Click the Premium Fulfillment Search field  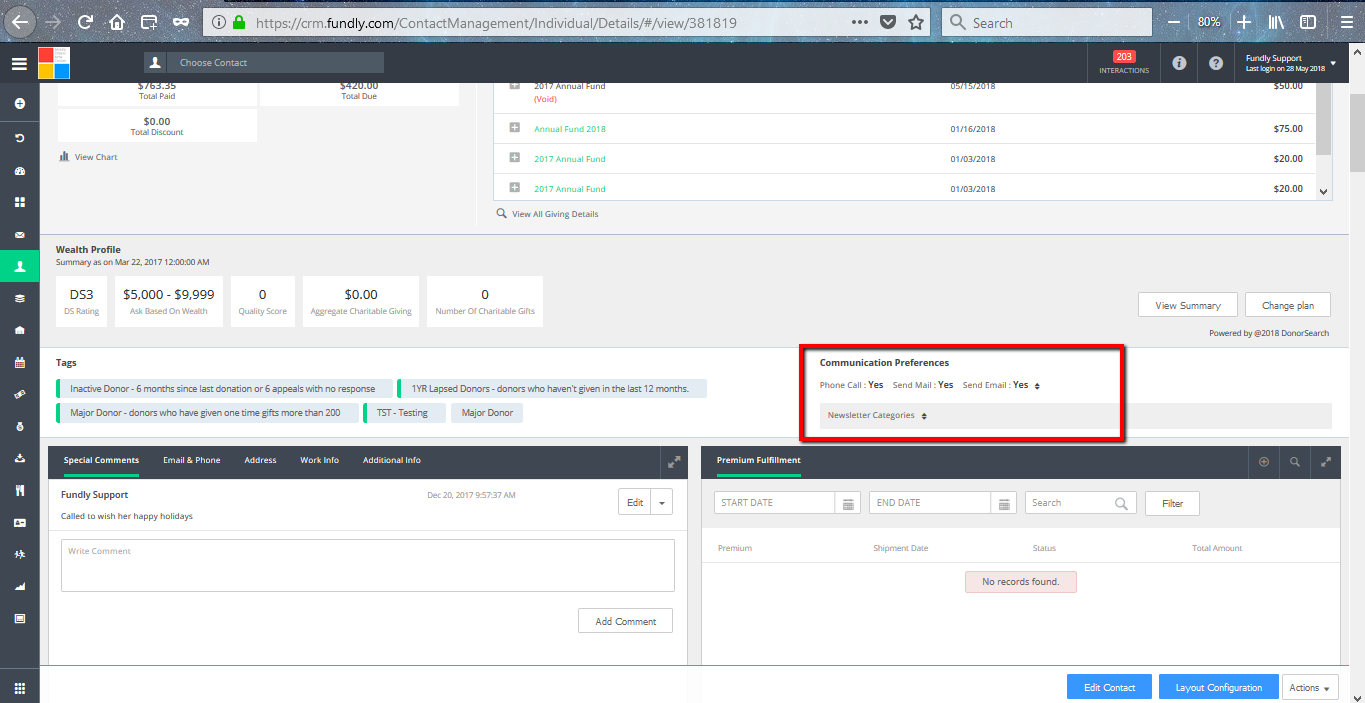pos(1081,503)
